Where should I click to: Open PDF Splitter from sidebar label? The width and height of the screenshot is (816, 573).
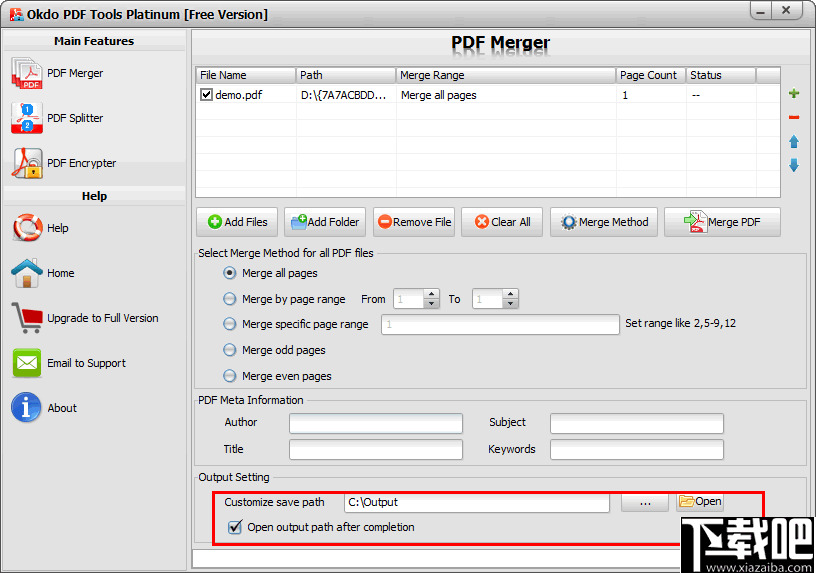click(x=75, y=118)
